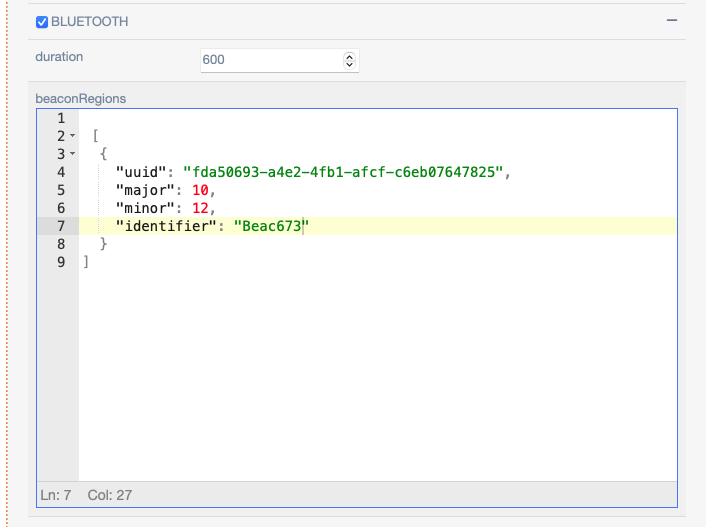Viewport: 706px width, 527px height.
Task: Increase duration with the stepper up arrow
Action: coord(349,56)
